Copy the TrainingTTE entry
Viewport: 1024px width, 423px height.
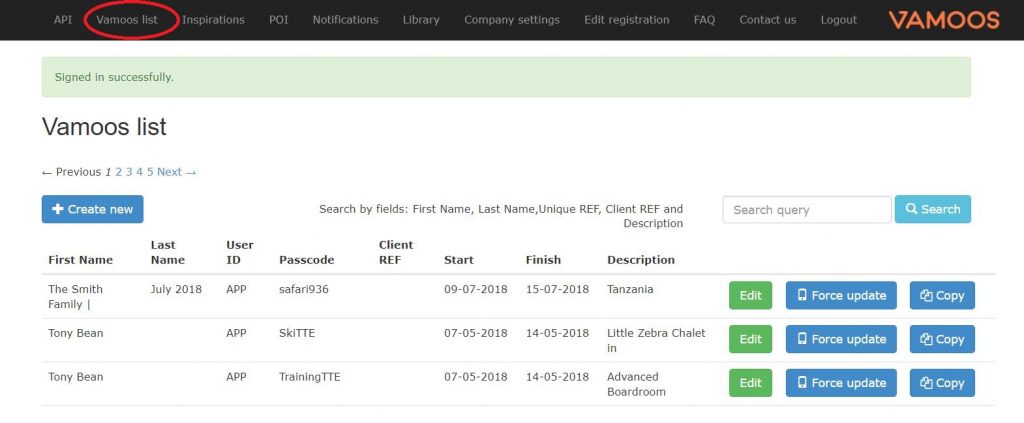(x=942, y=383)
